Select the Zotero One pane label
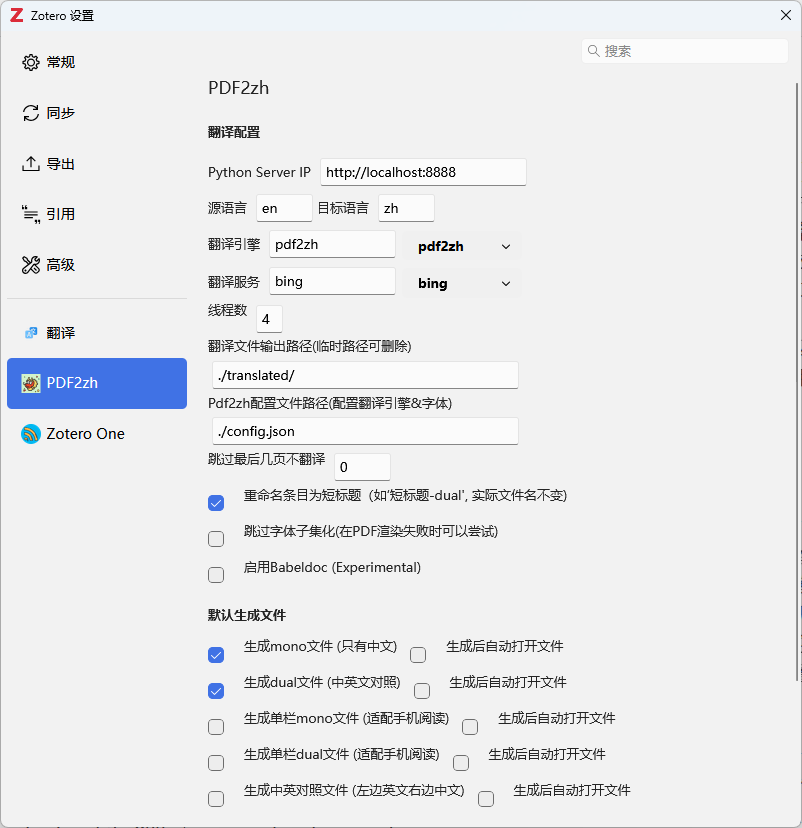Image resolution: width=802 pixels, height=828 pixels. (x=86, y=434)
